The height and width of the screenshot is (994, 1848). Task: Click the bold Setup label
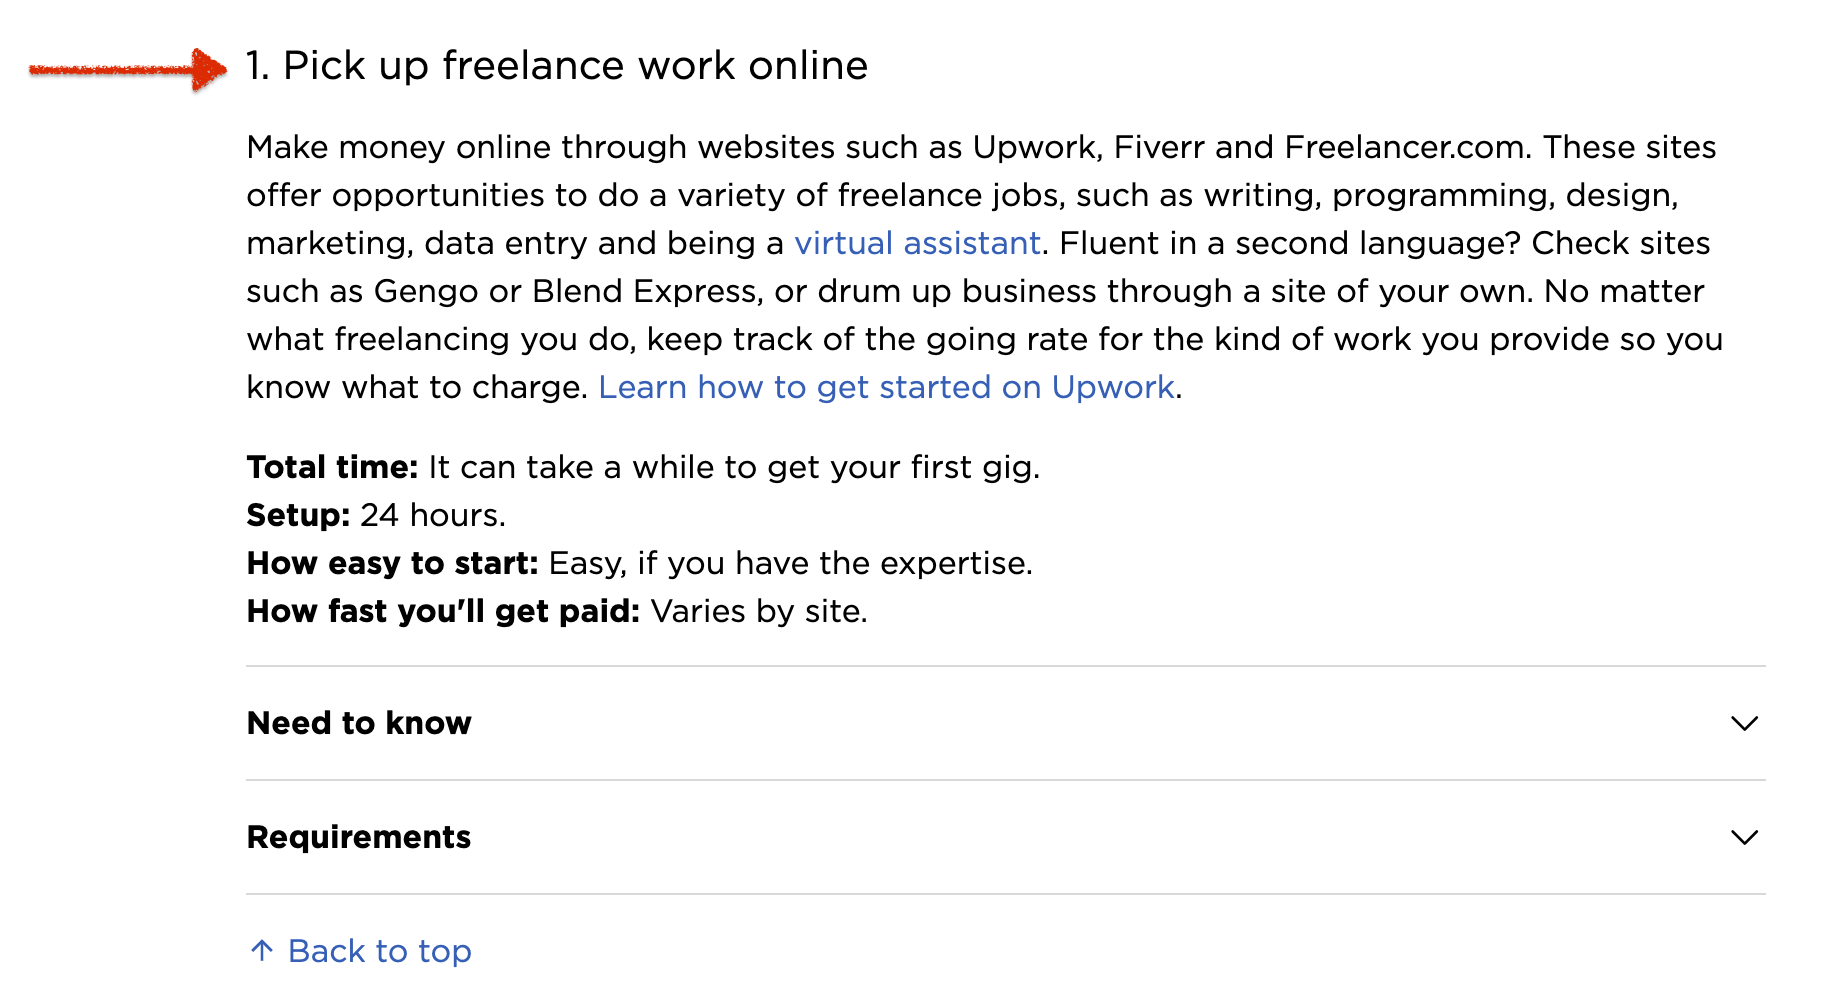point(298,515)
